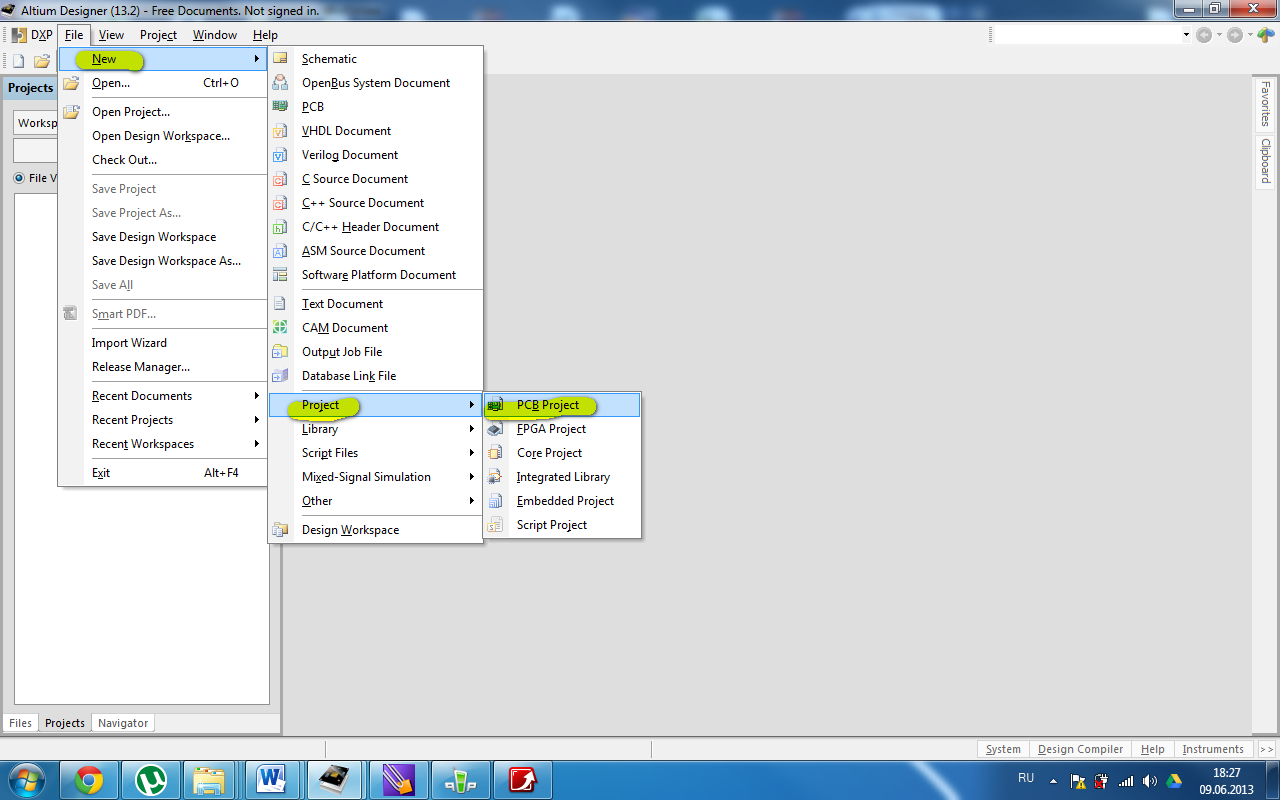Viewport: 1280px width, 800px height.
Task: Click the Integrated Library icon
Action: point(495,477)
